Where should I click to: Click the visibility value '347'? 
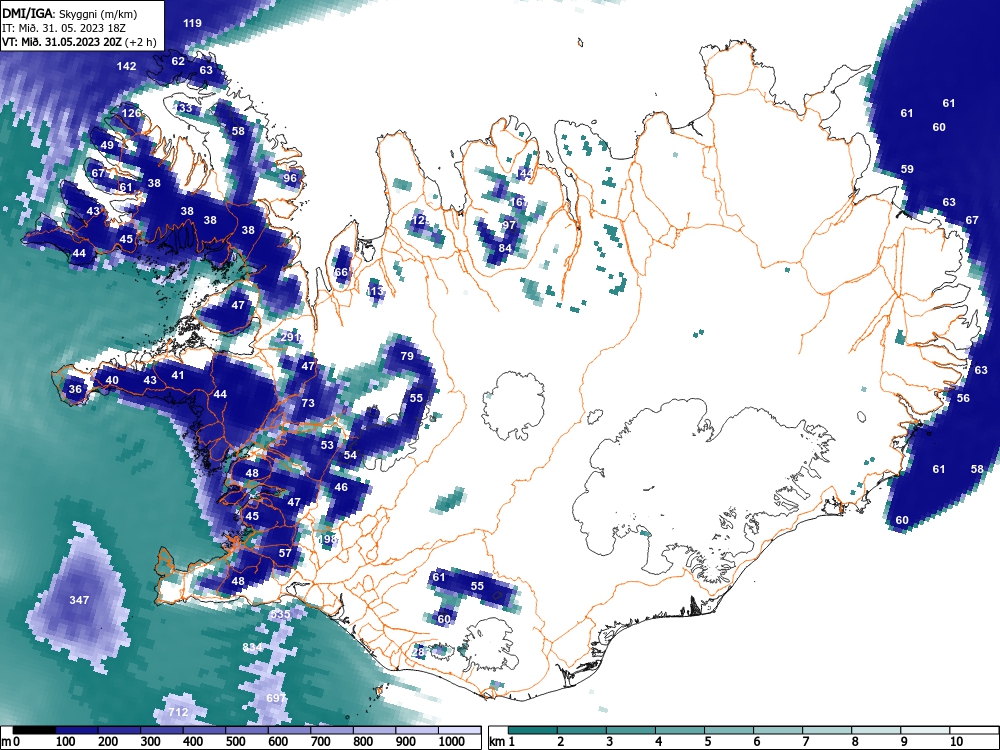[79, 600]
